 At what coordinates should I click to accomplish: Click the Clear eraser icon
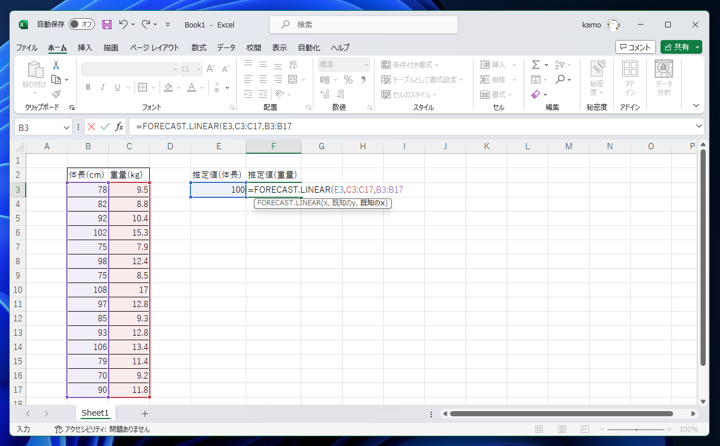click(536, 94)
